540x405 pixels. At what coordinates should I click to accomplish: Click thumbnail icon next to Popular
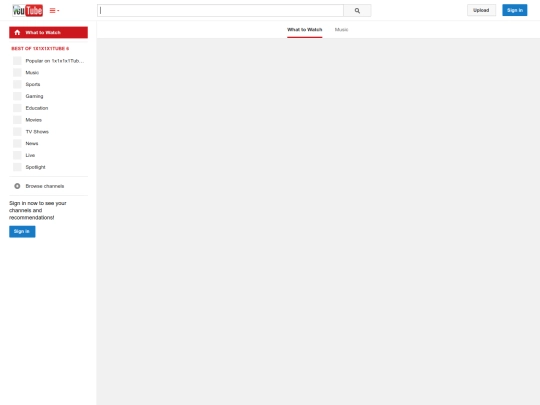coord(17,61)
